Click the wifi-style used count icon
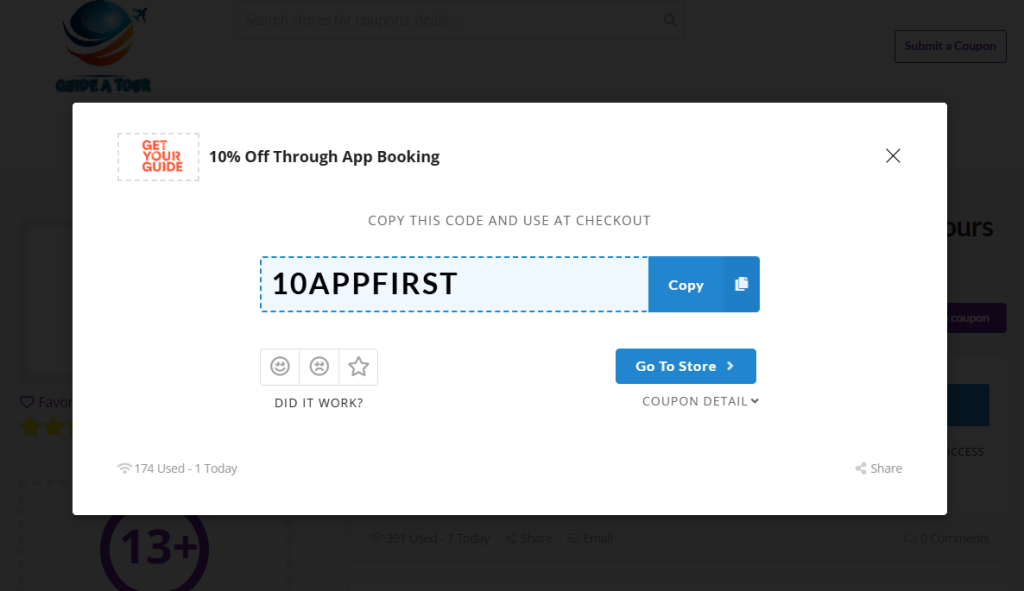This screenshot has width=1024, height=591. click(x=124, y=468)
